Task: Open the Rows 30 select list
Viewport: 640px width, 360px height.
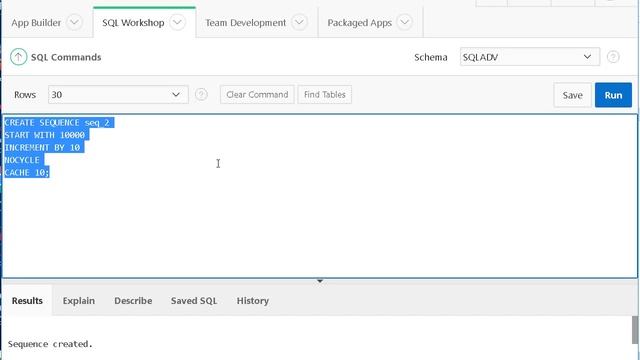Action: (x=118, y=94)
